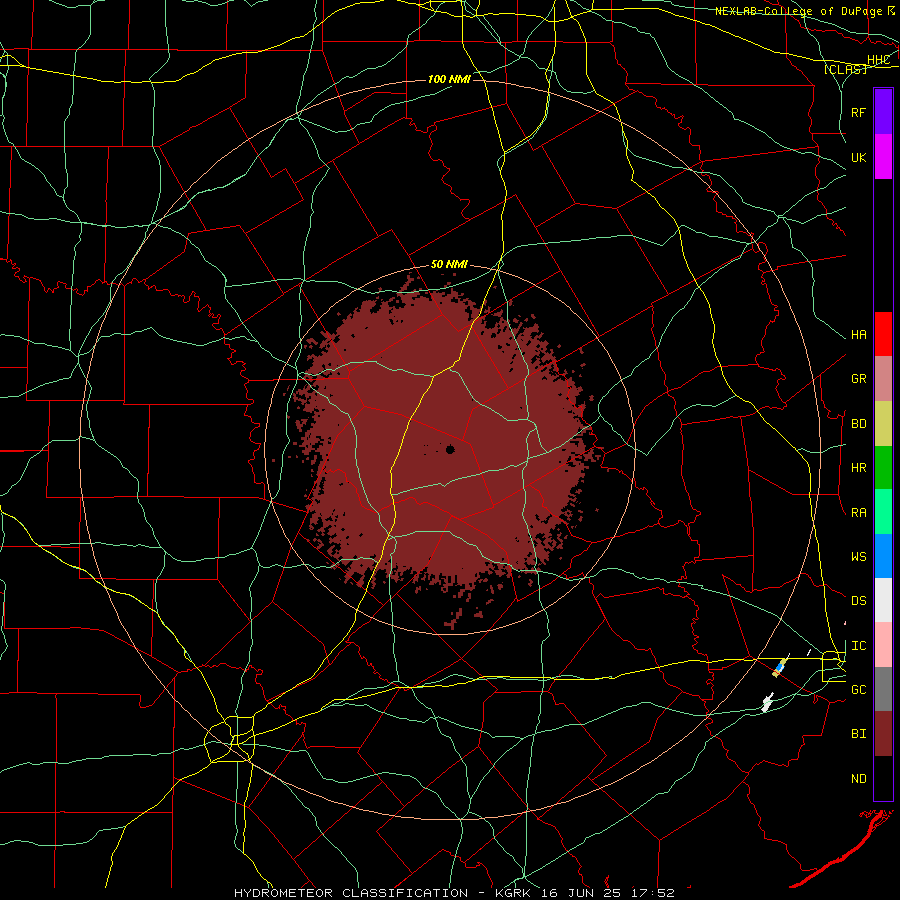Click the black radar site dot at center
Image resolution: width=900 pixels, height=900 pixels.
click(450, 449)
